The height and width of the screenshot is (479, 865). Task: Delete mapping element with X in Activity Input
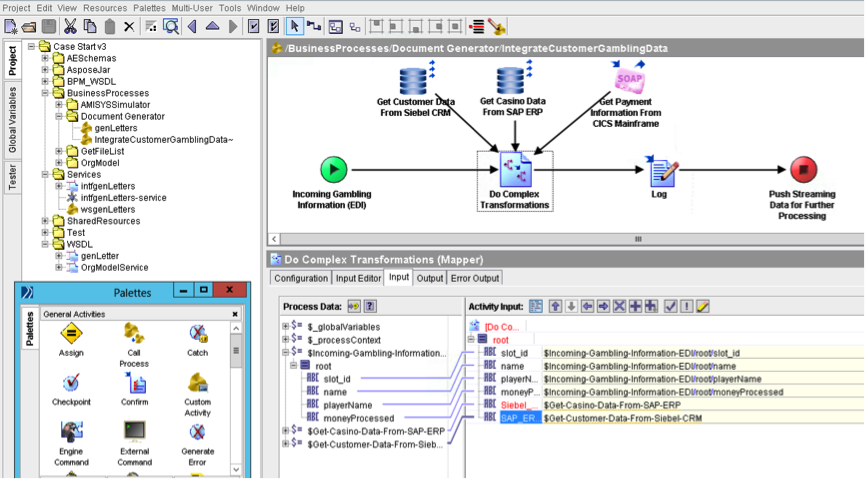(620, 306)
